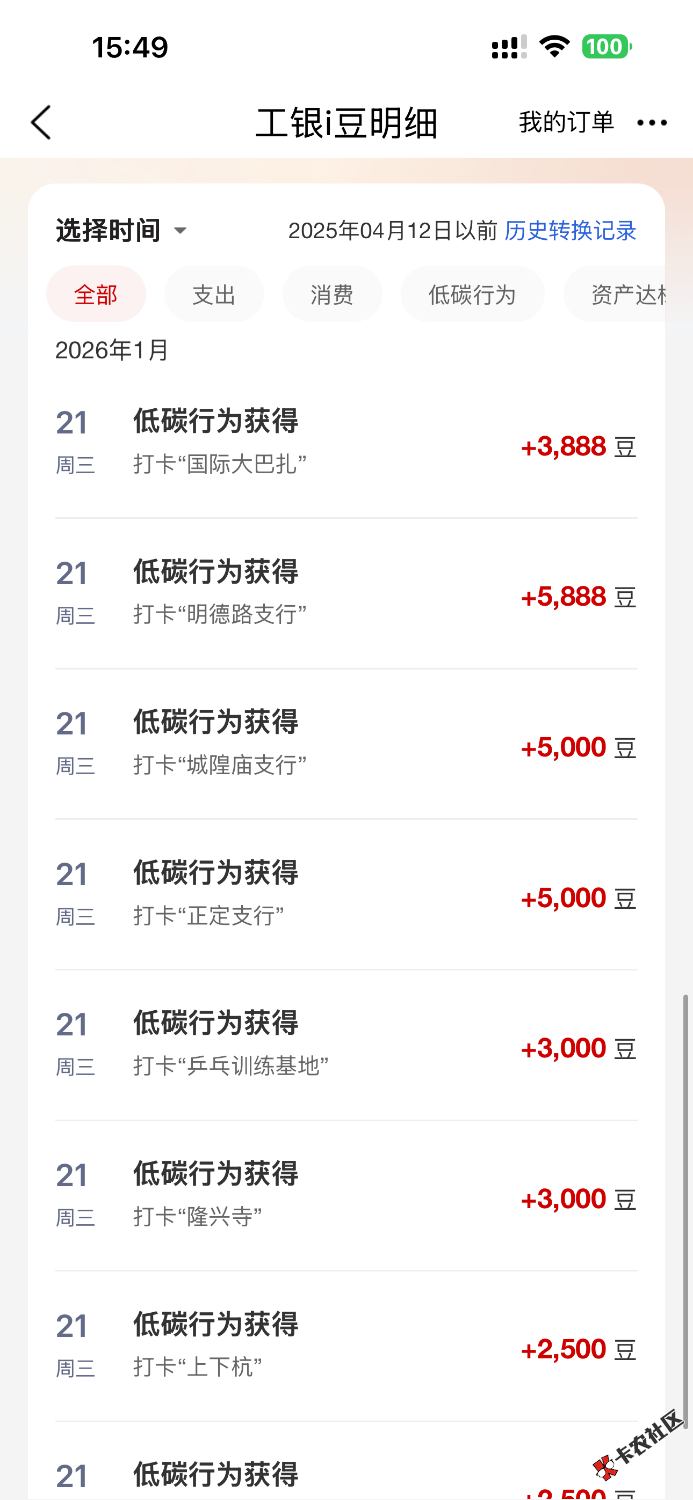Open the 历史转换记录 link
693x1500 pixels.
570,231
